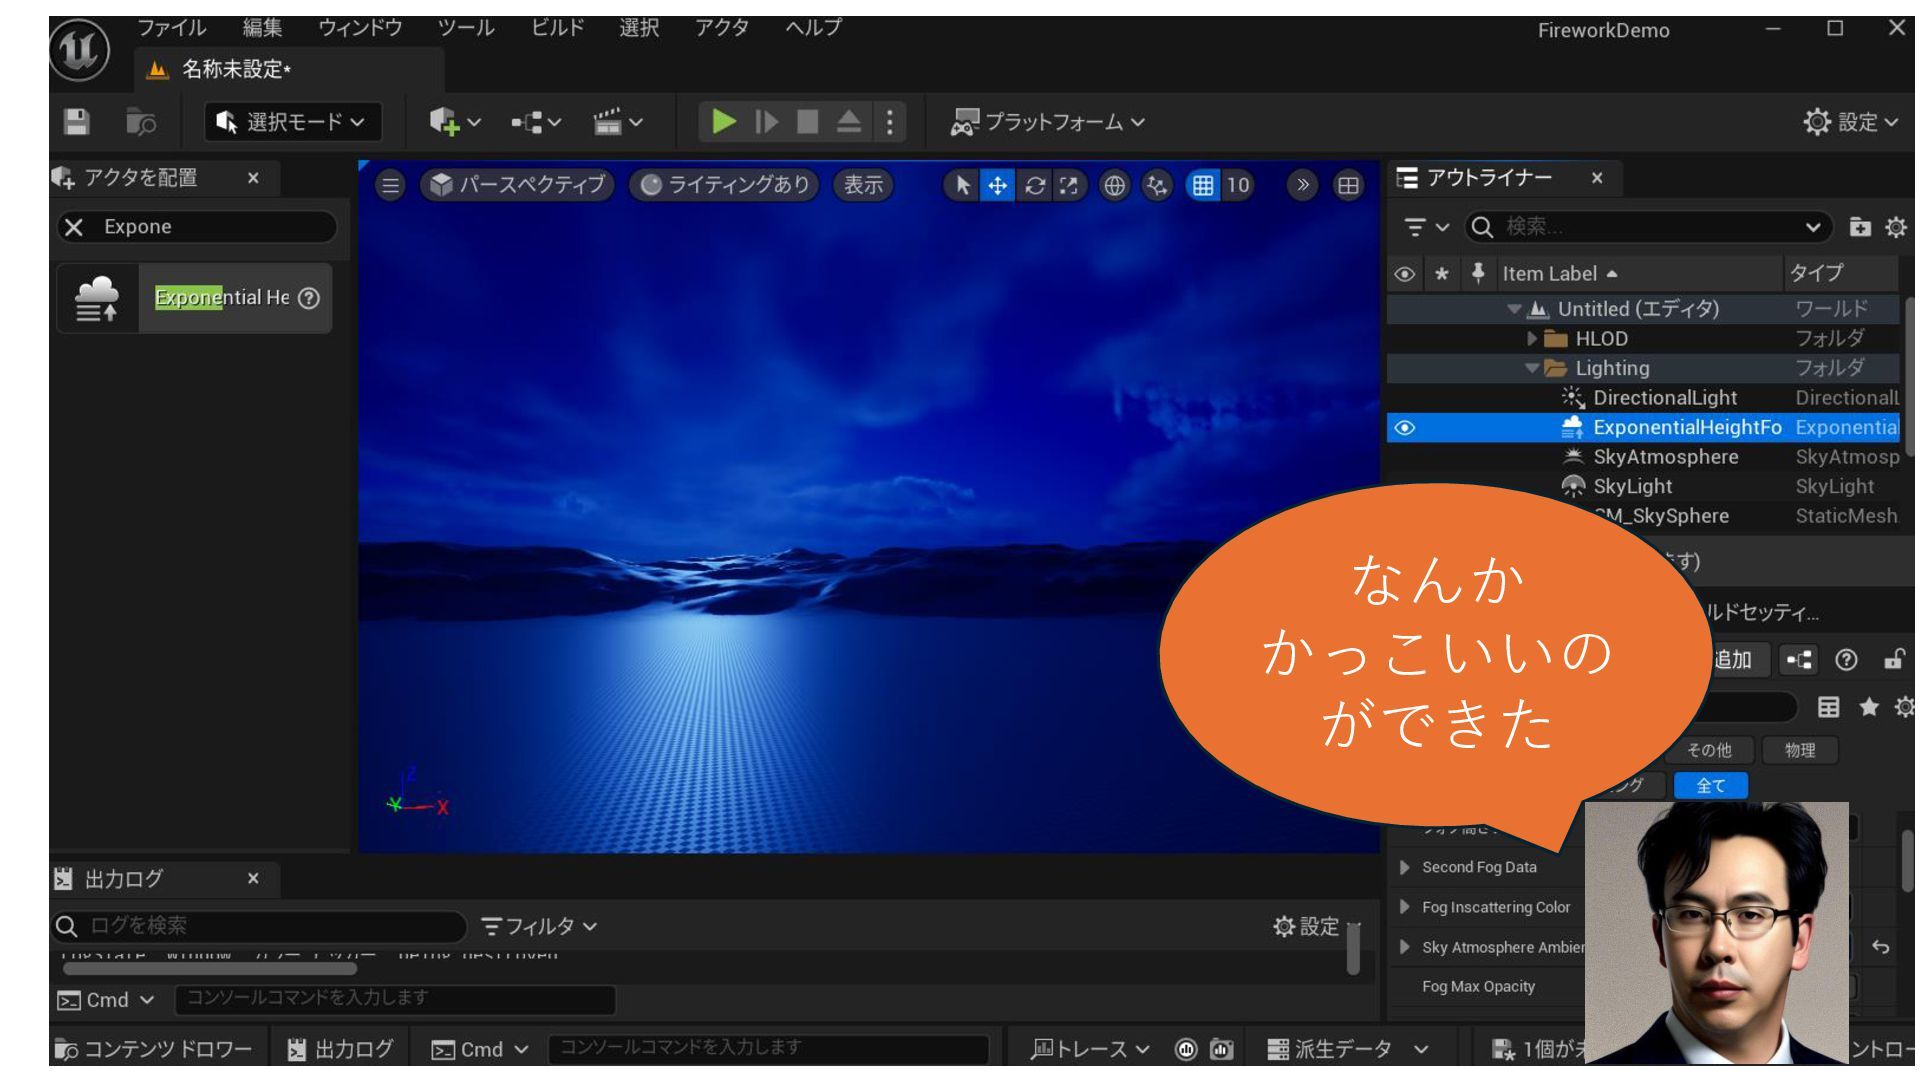Open the content browser folder-search icon
Image resolution: width=1920 pixels, height=1080 pixels.
[x=141, y=122]
